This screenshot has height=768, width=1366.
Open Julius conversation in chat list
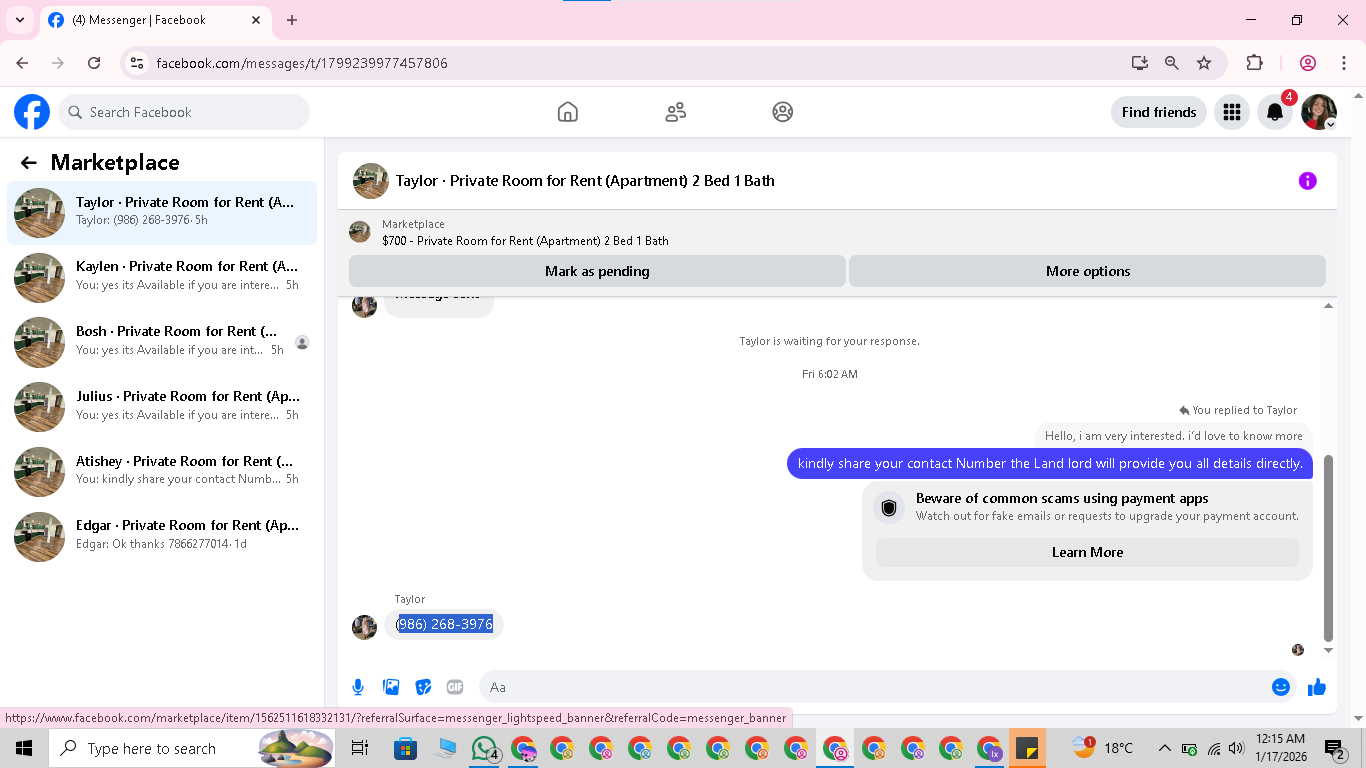coord(162,407)
